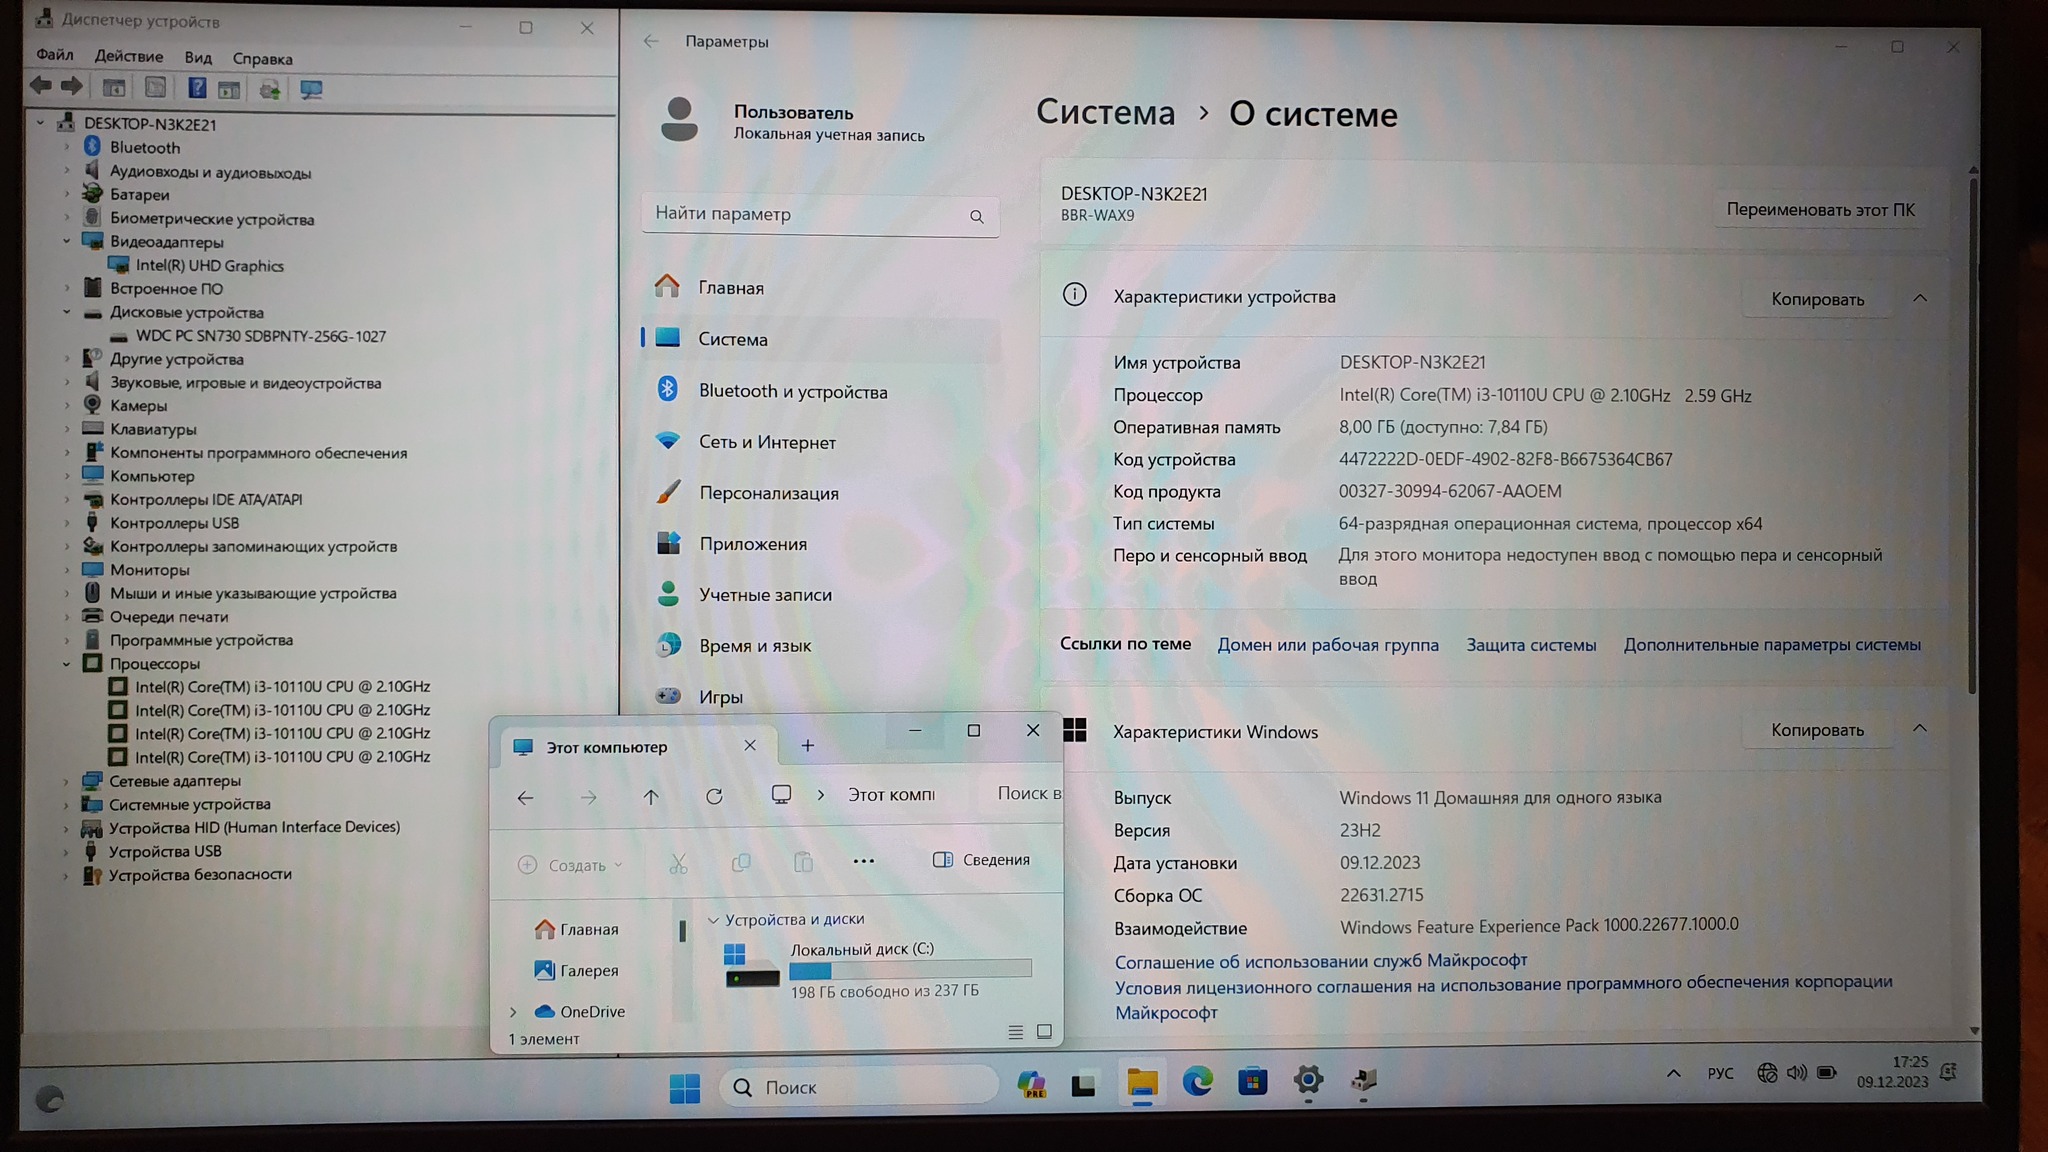Open Microsoft Edge from the taskbar
Viewport: 2048px width, 1152px height.
click(1197, 1082)
